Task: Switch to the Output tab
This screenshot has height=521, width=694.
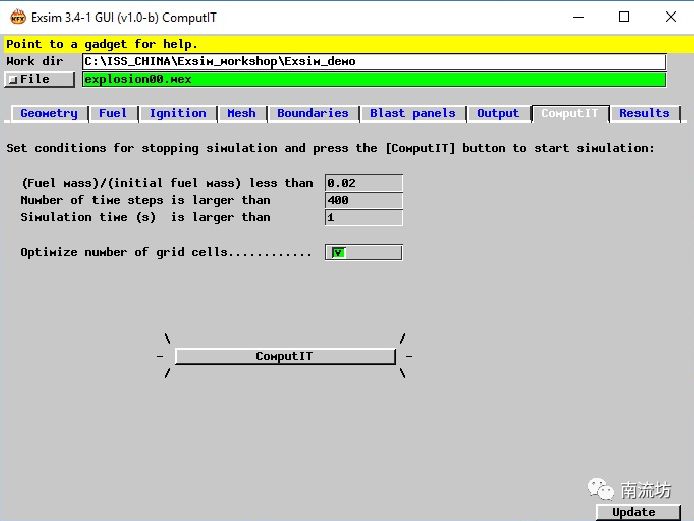Action: click(498, 113)
